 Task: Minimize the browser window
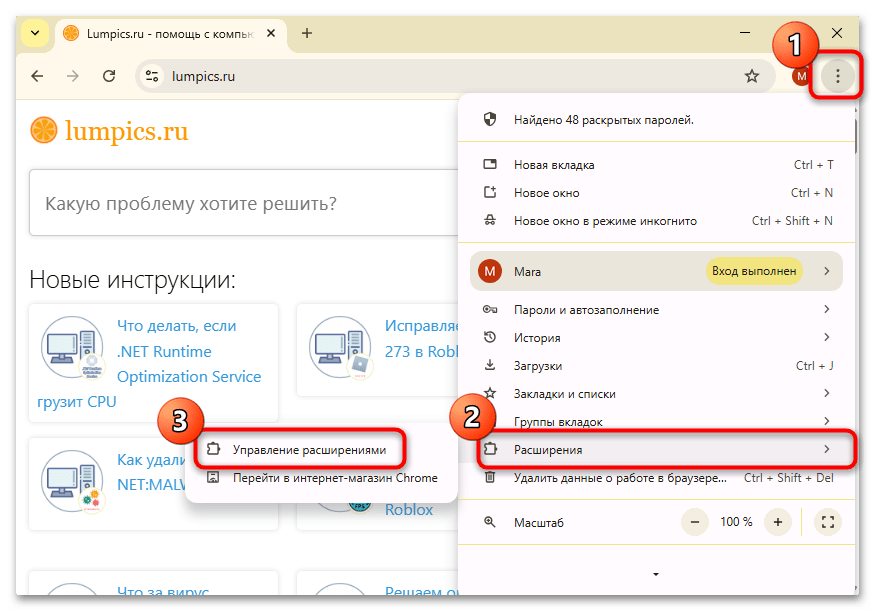(745, 33)
